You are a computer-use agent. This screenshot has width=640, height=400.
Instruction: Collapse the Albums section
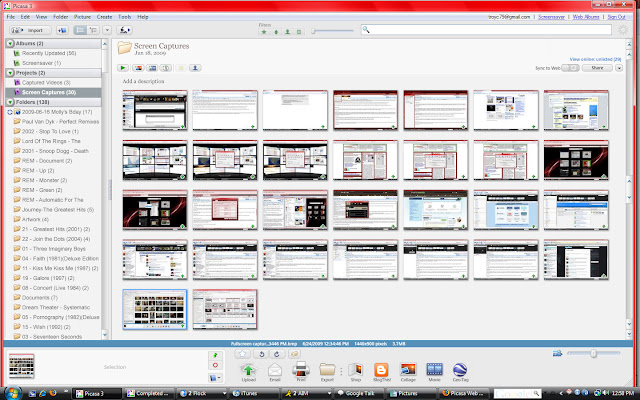pos(10,45)
